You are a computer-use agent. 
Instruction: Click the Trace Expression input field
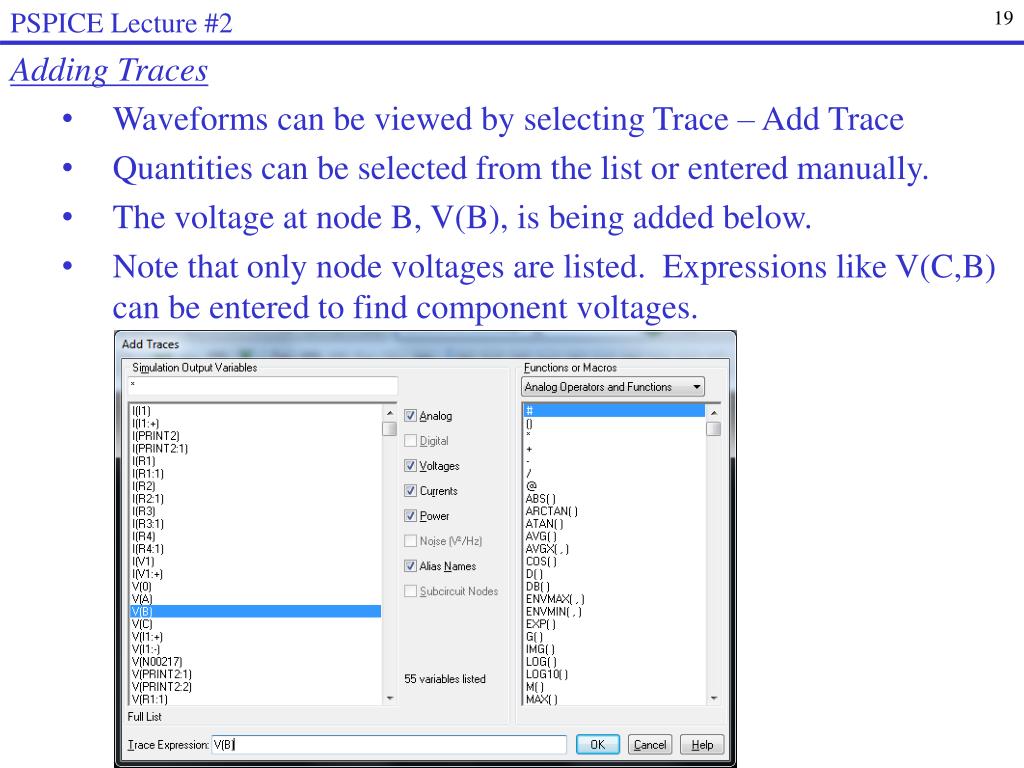click(x=389, y=744)
